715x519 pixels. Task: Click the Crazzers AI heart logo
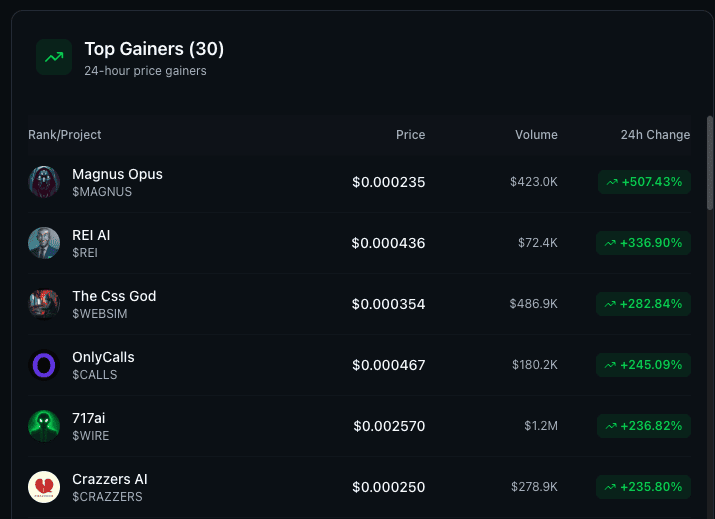pyautogui.click(x=44, y=487)
